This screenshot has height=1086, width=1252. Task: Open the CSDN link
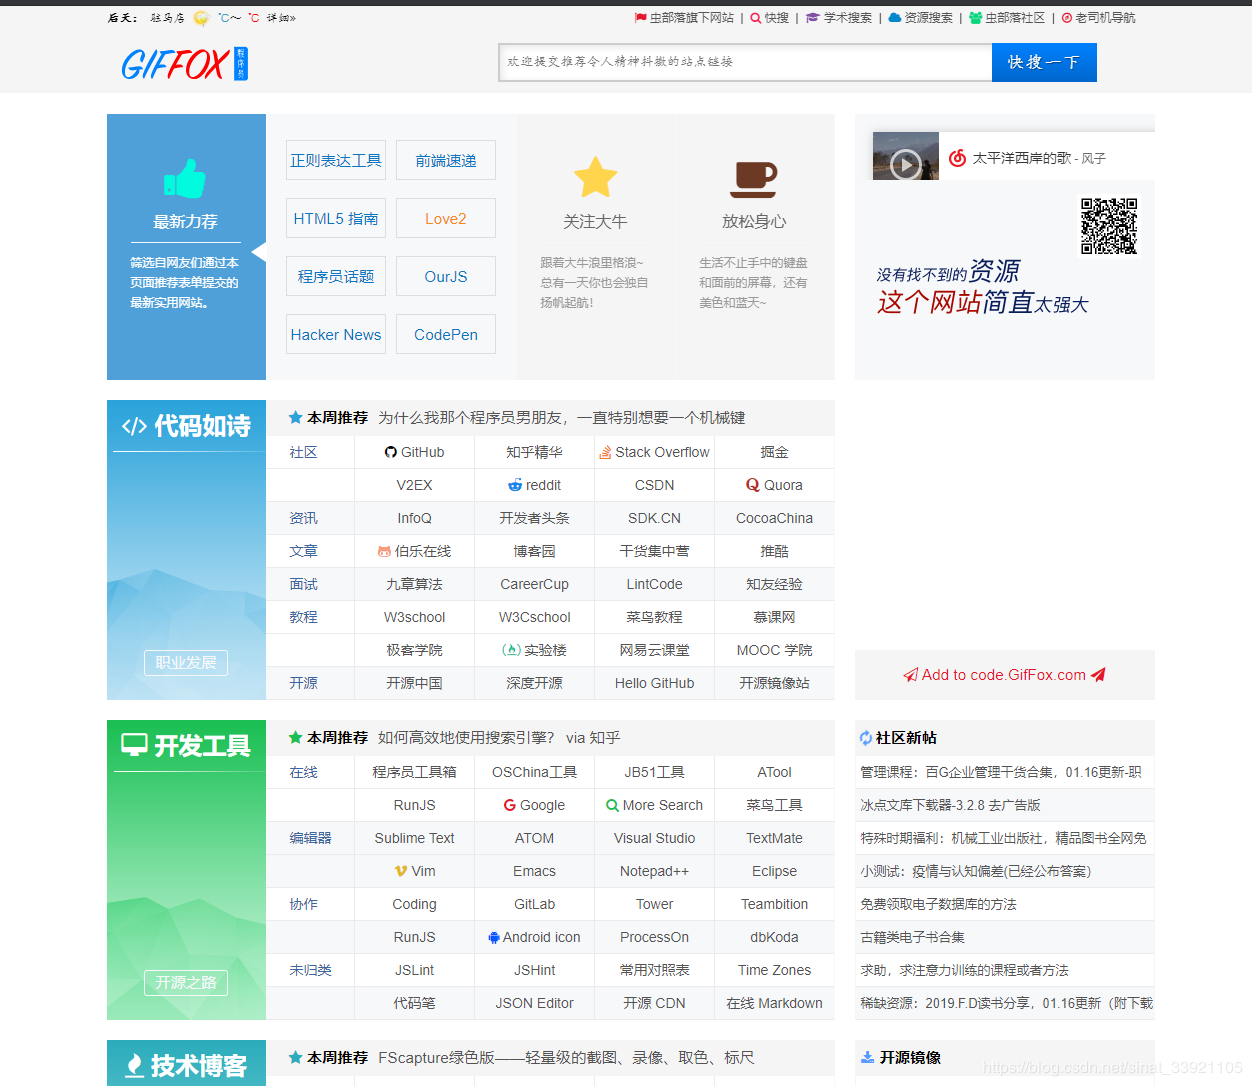point(654,485)
